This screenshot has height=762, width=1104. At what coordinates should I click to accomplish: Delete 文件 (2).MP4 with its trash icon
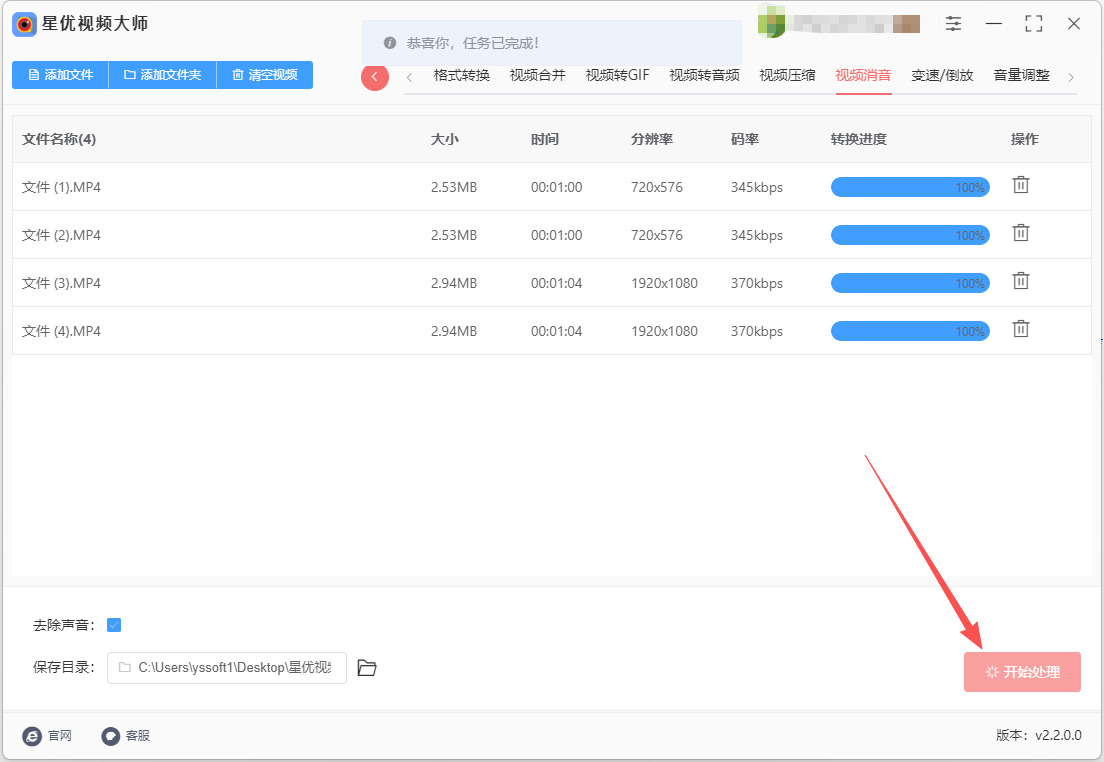[x=1020, y=233]
